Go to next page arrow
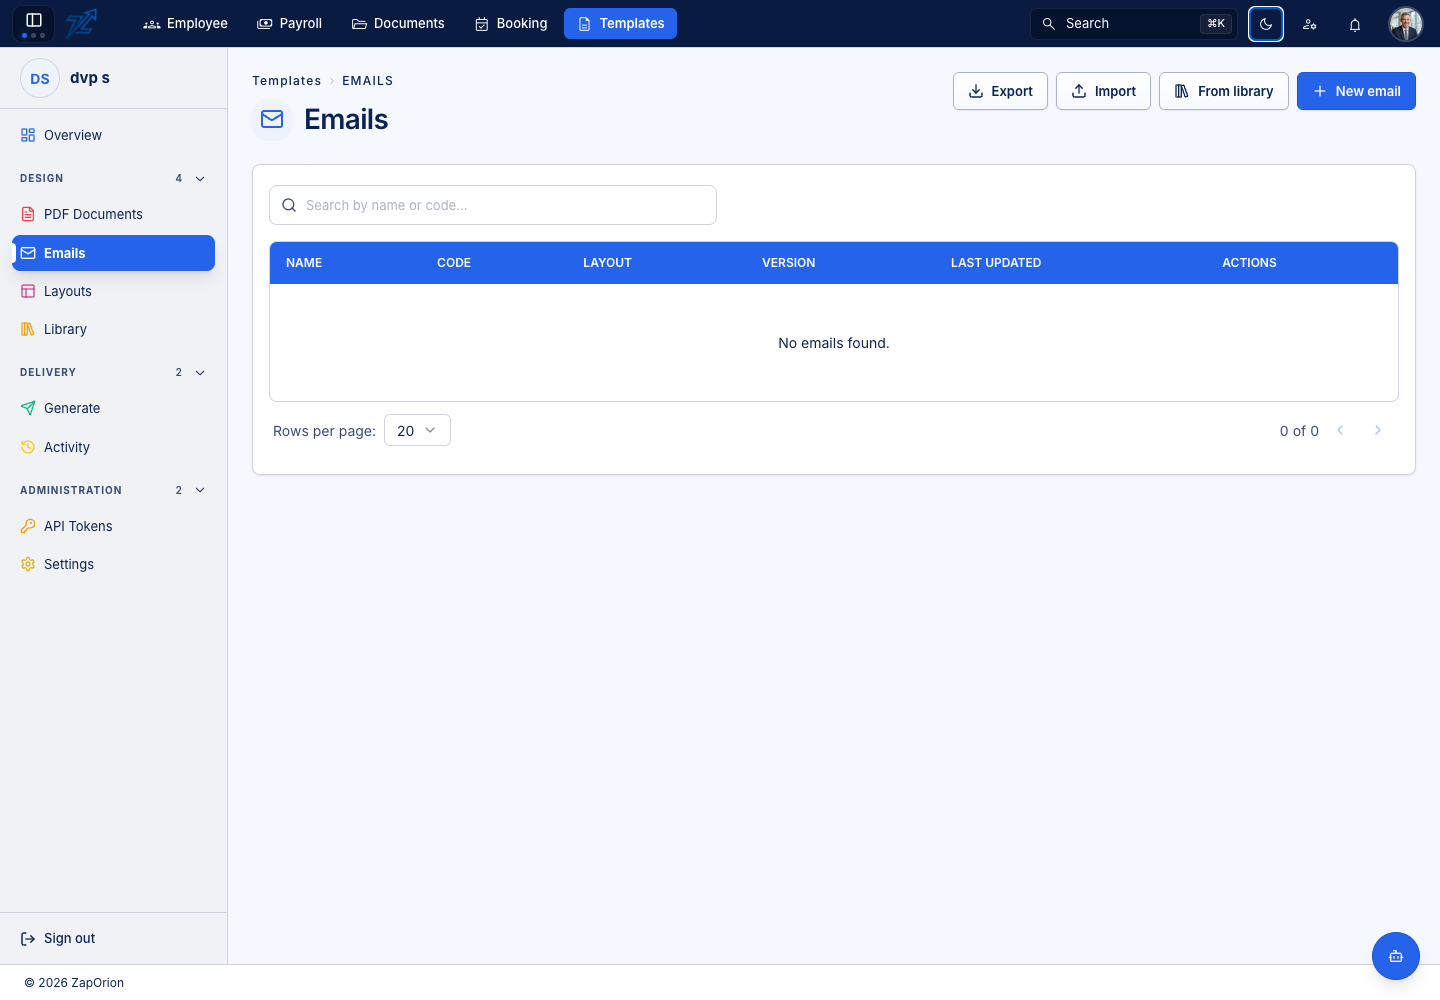 (x=1378, y=430)
